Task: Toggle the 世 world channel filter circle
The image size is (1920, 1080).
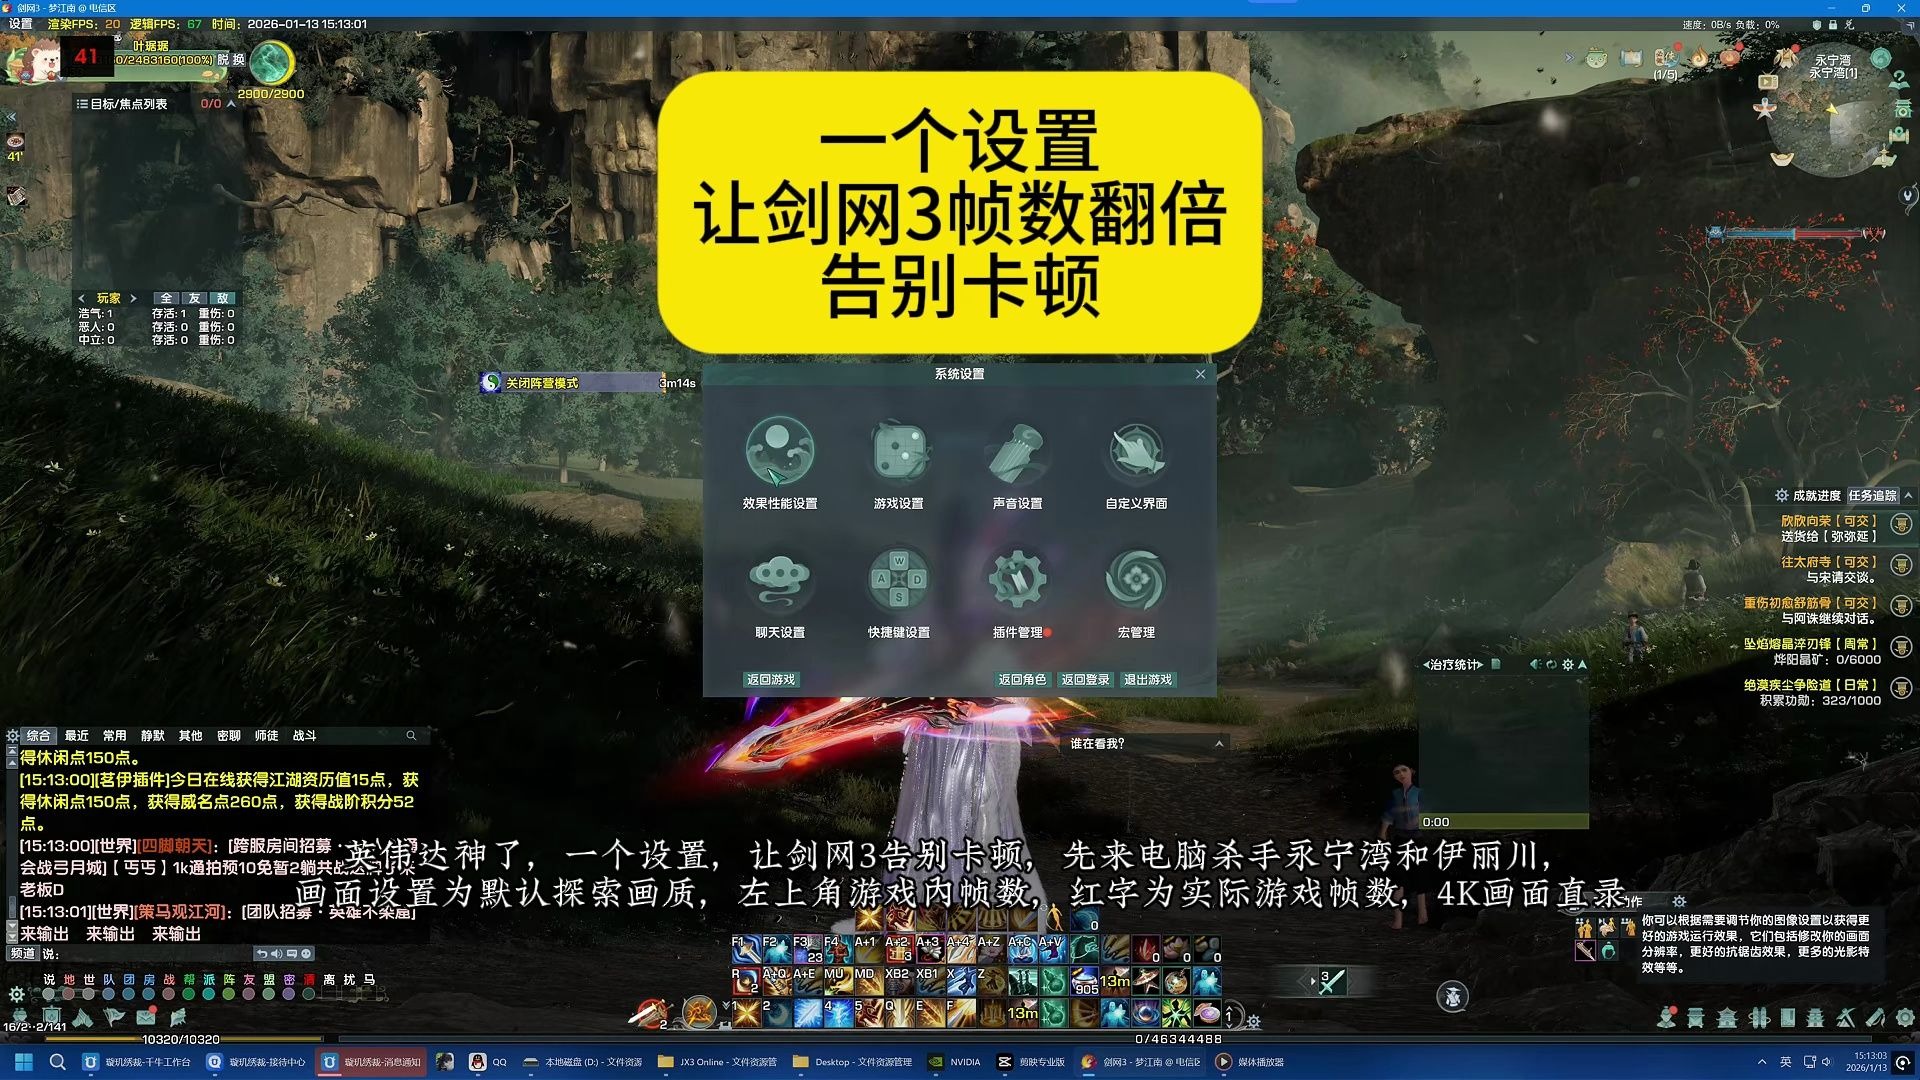Action: pyautogui.click(x=89, y=994)
